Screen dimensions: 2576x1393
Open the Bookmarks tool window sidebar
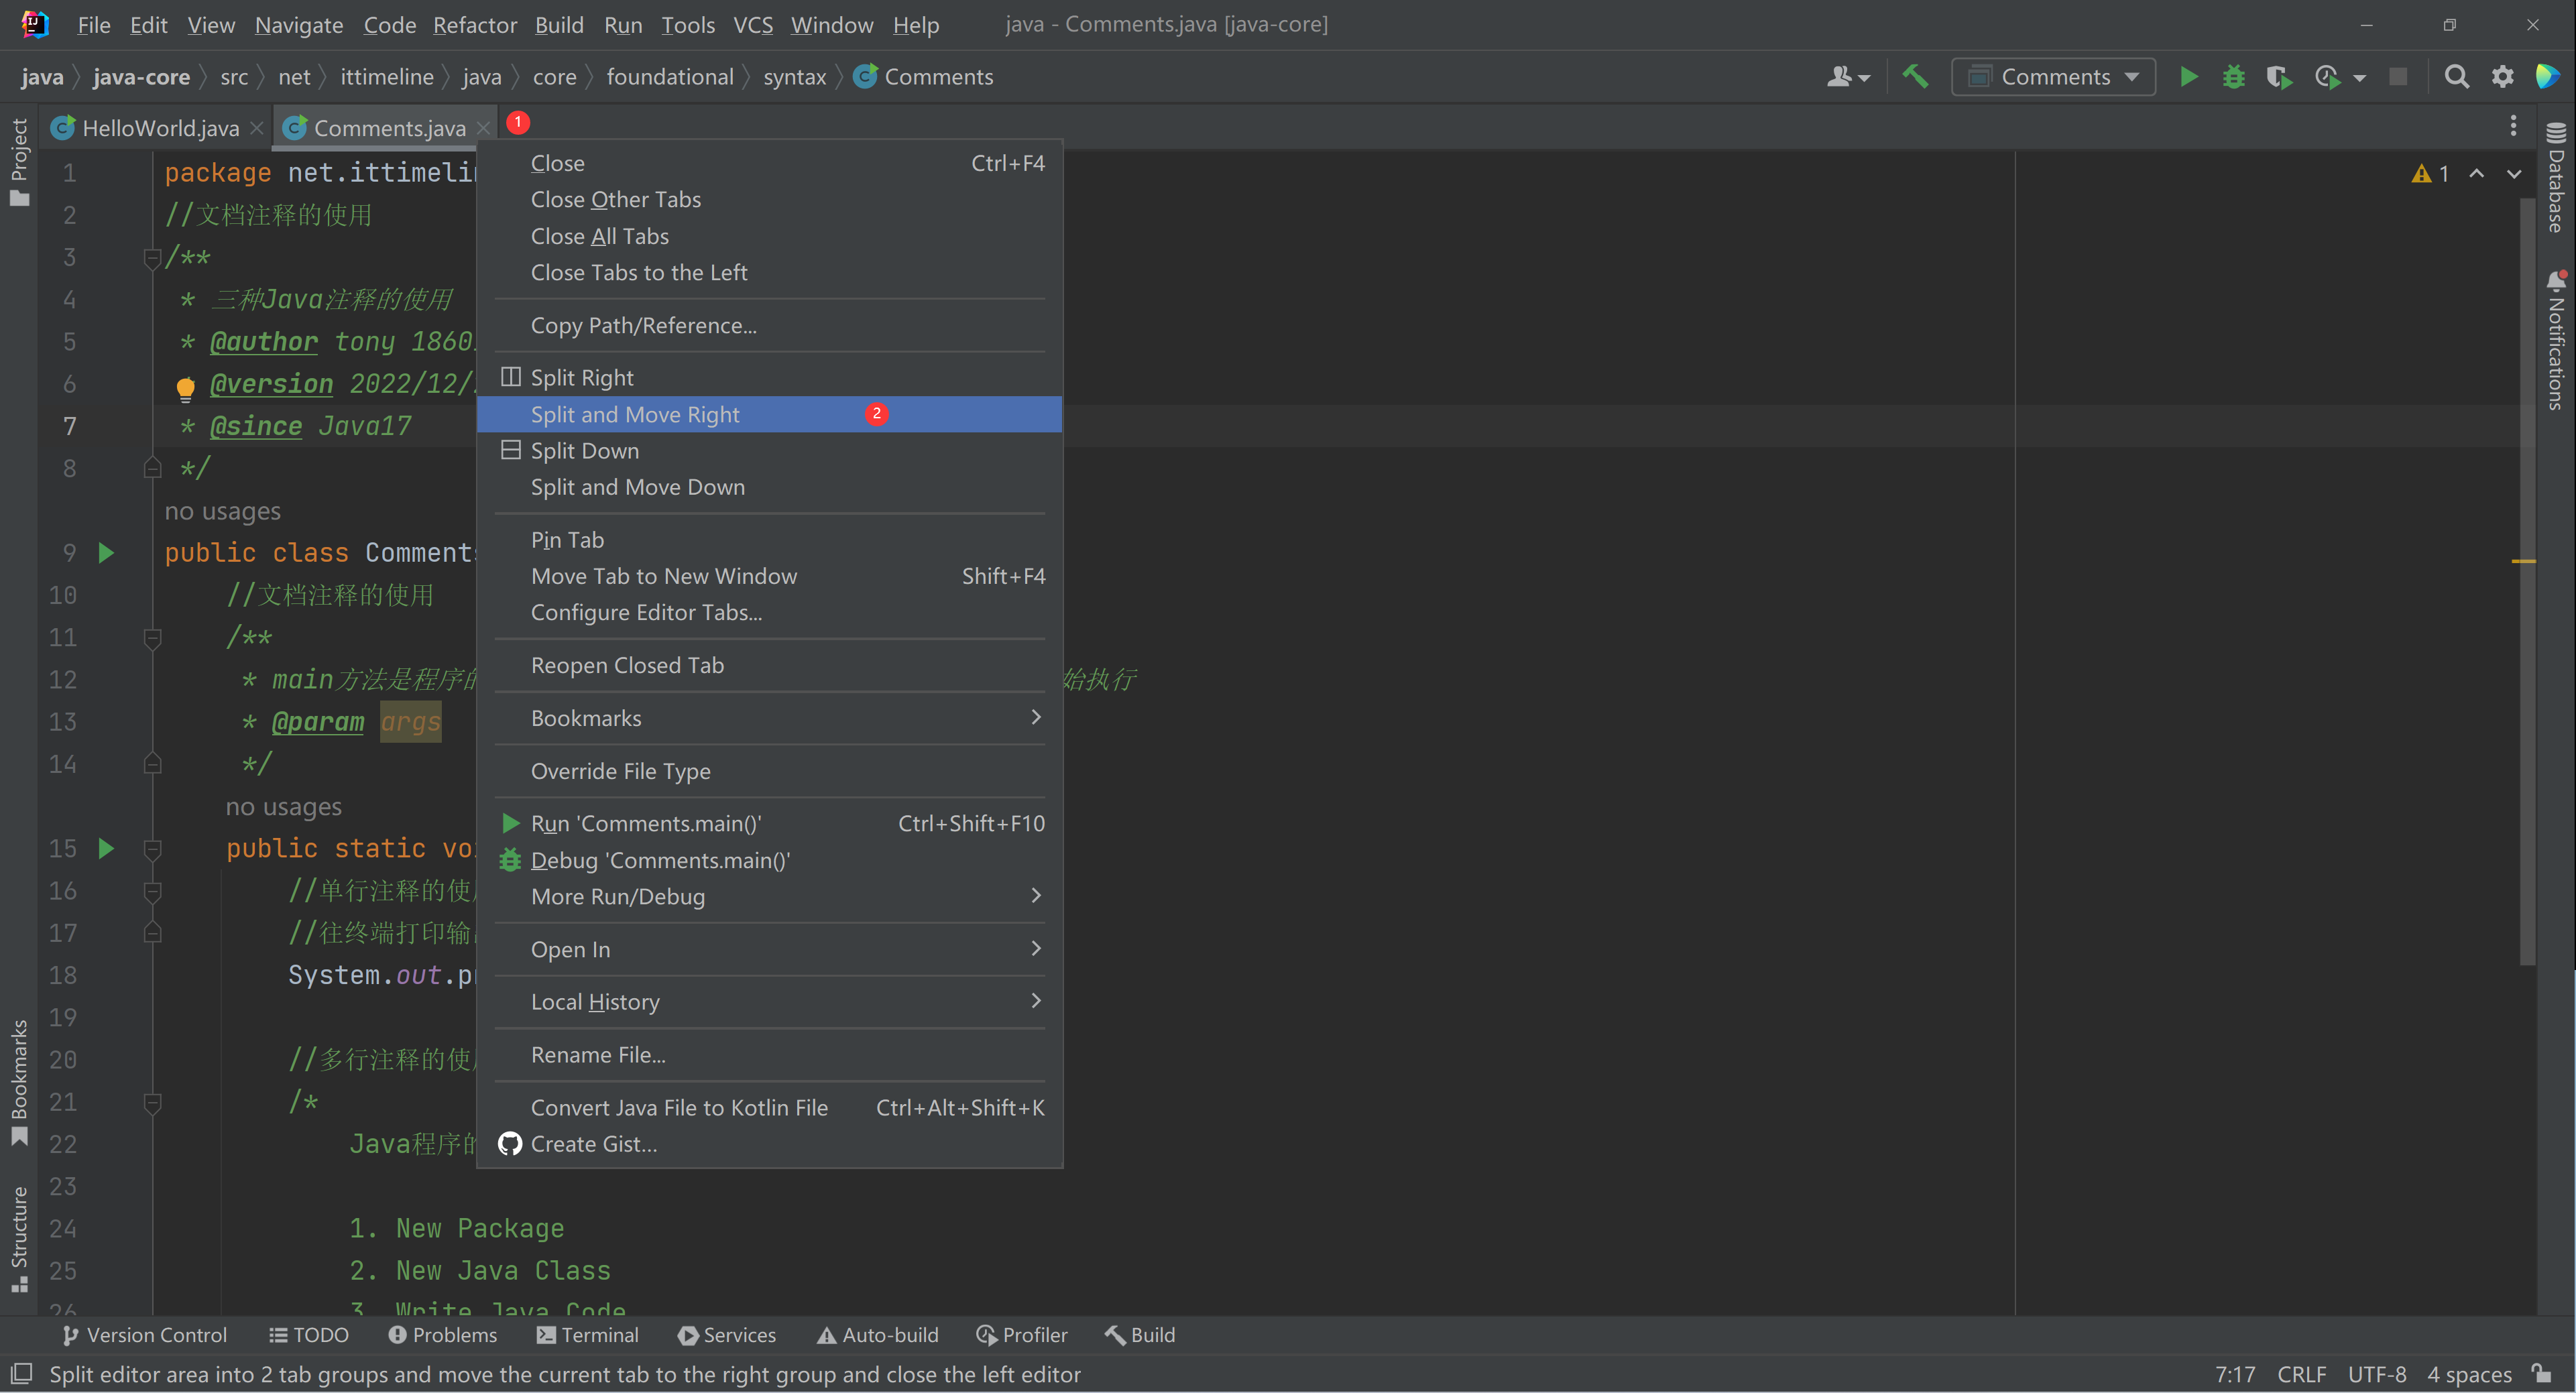click(19, 1082)
